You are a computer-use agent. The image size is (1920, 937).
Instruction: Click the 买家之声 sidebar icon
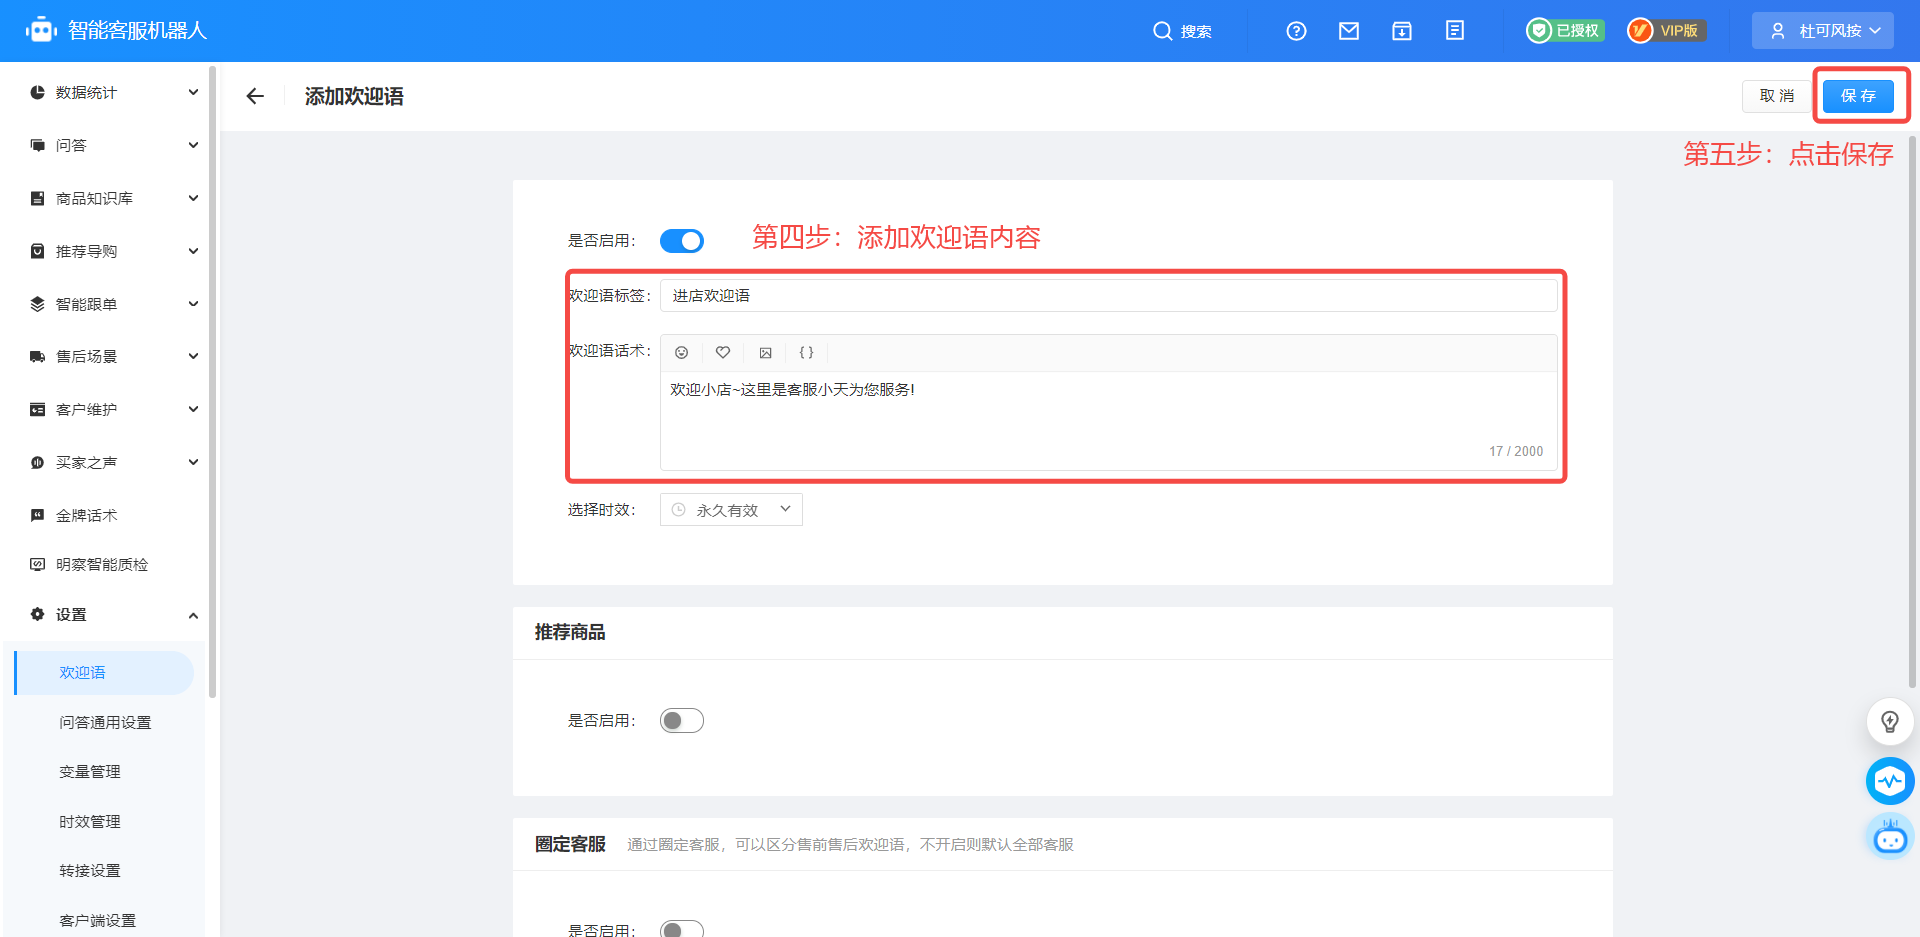pyautogui.click(x=38, y=462)
